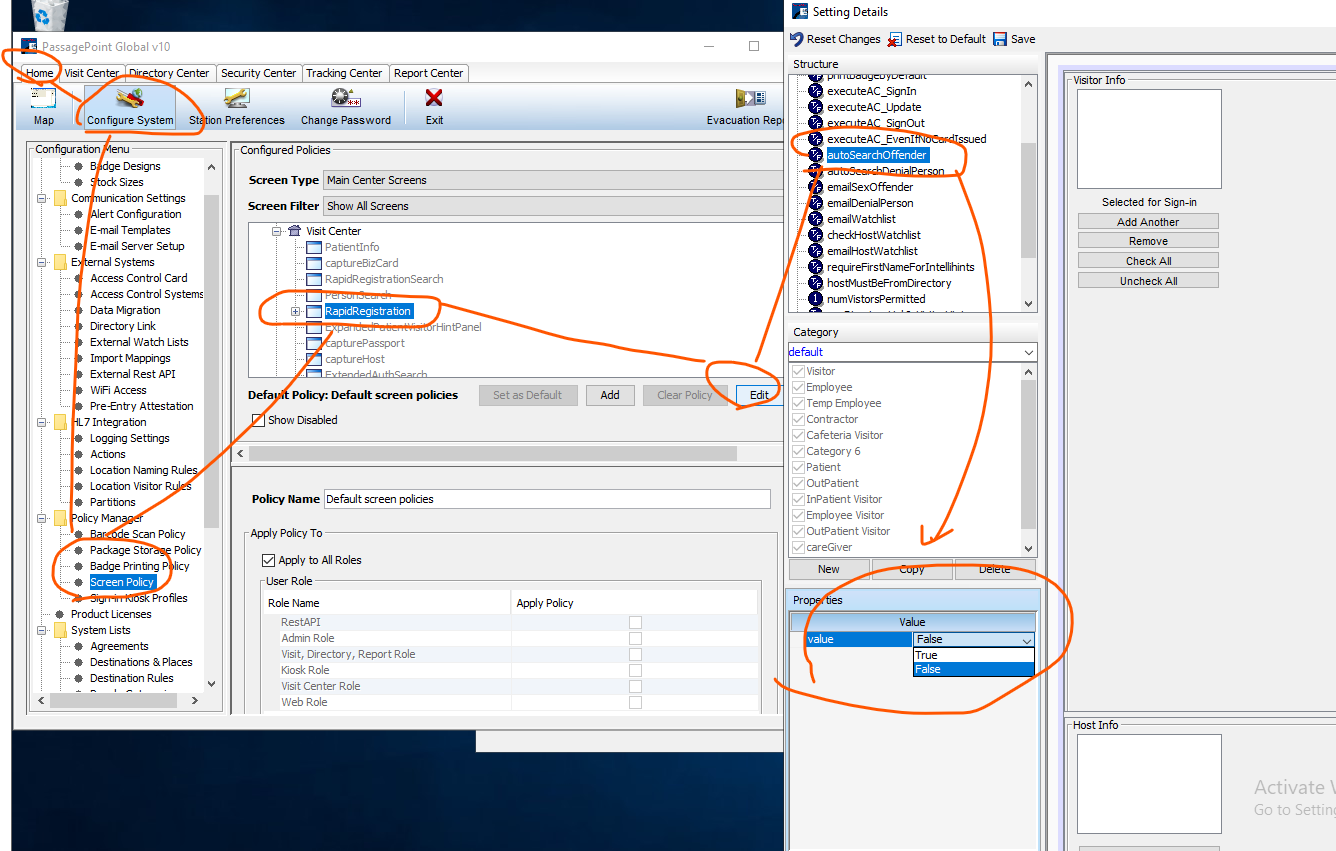
Task: Toggle Apply to All Roles checkbox
Action: coord(268,560)
